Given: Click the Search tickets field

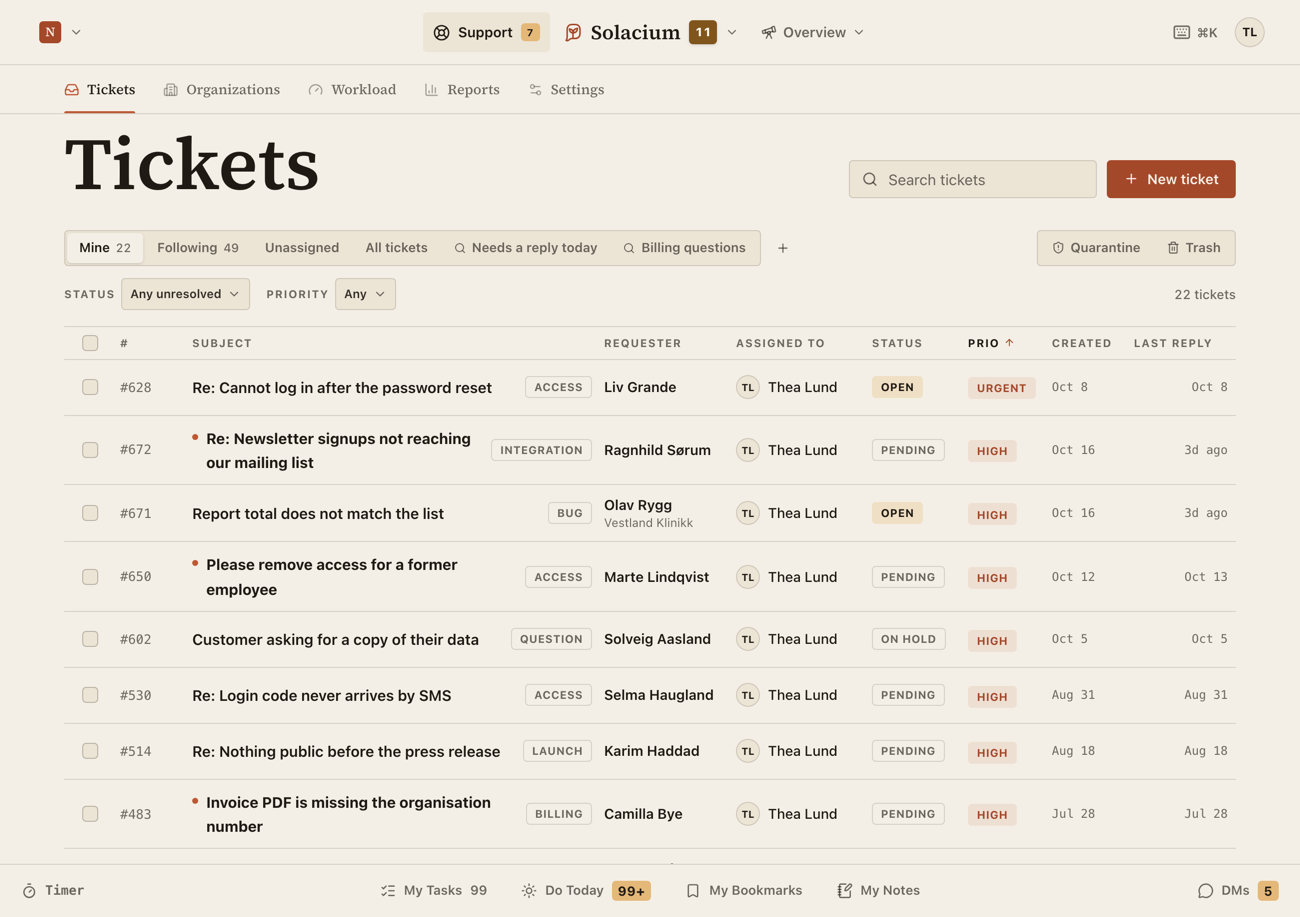Looking at the screenshot, I should coord(972,179).
